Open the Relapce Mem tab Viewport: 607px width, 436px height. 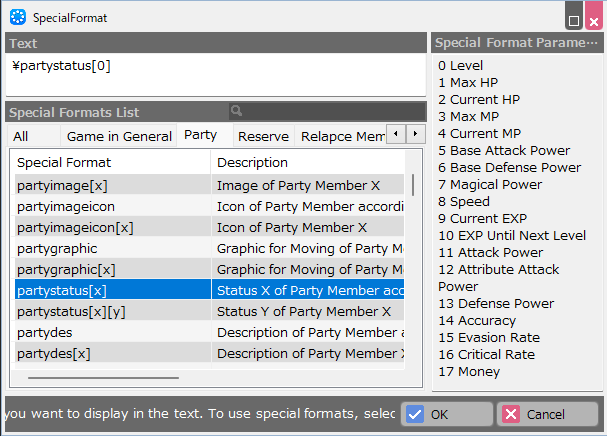pyautogui.click(x=341, y=136)
